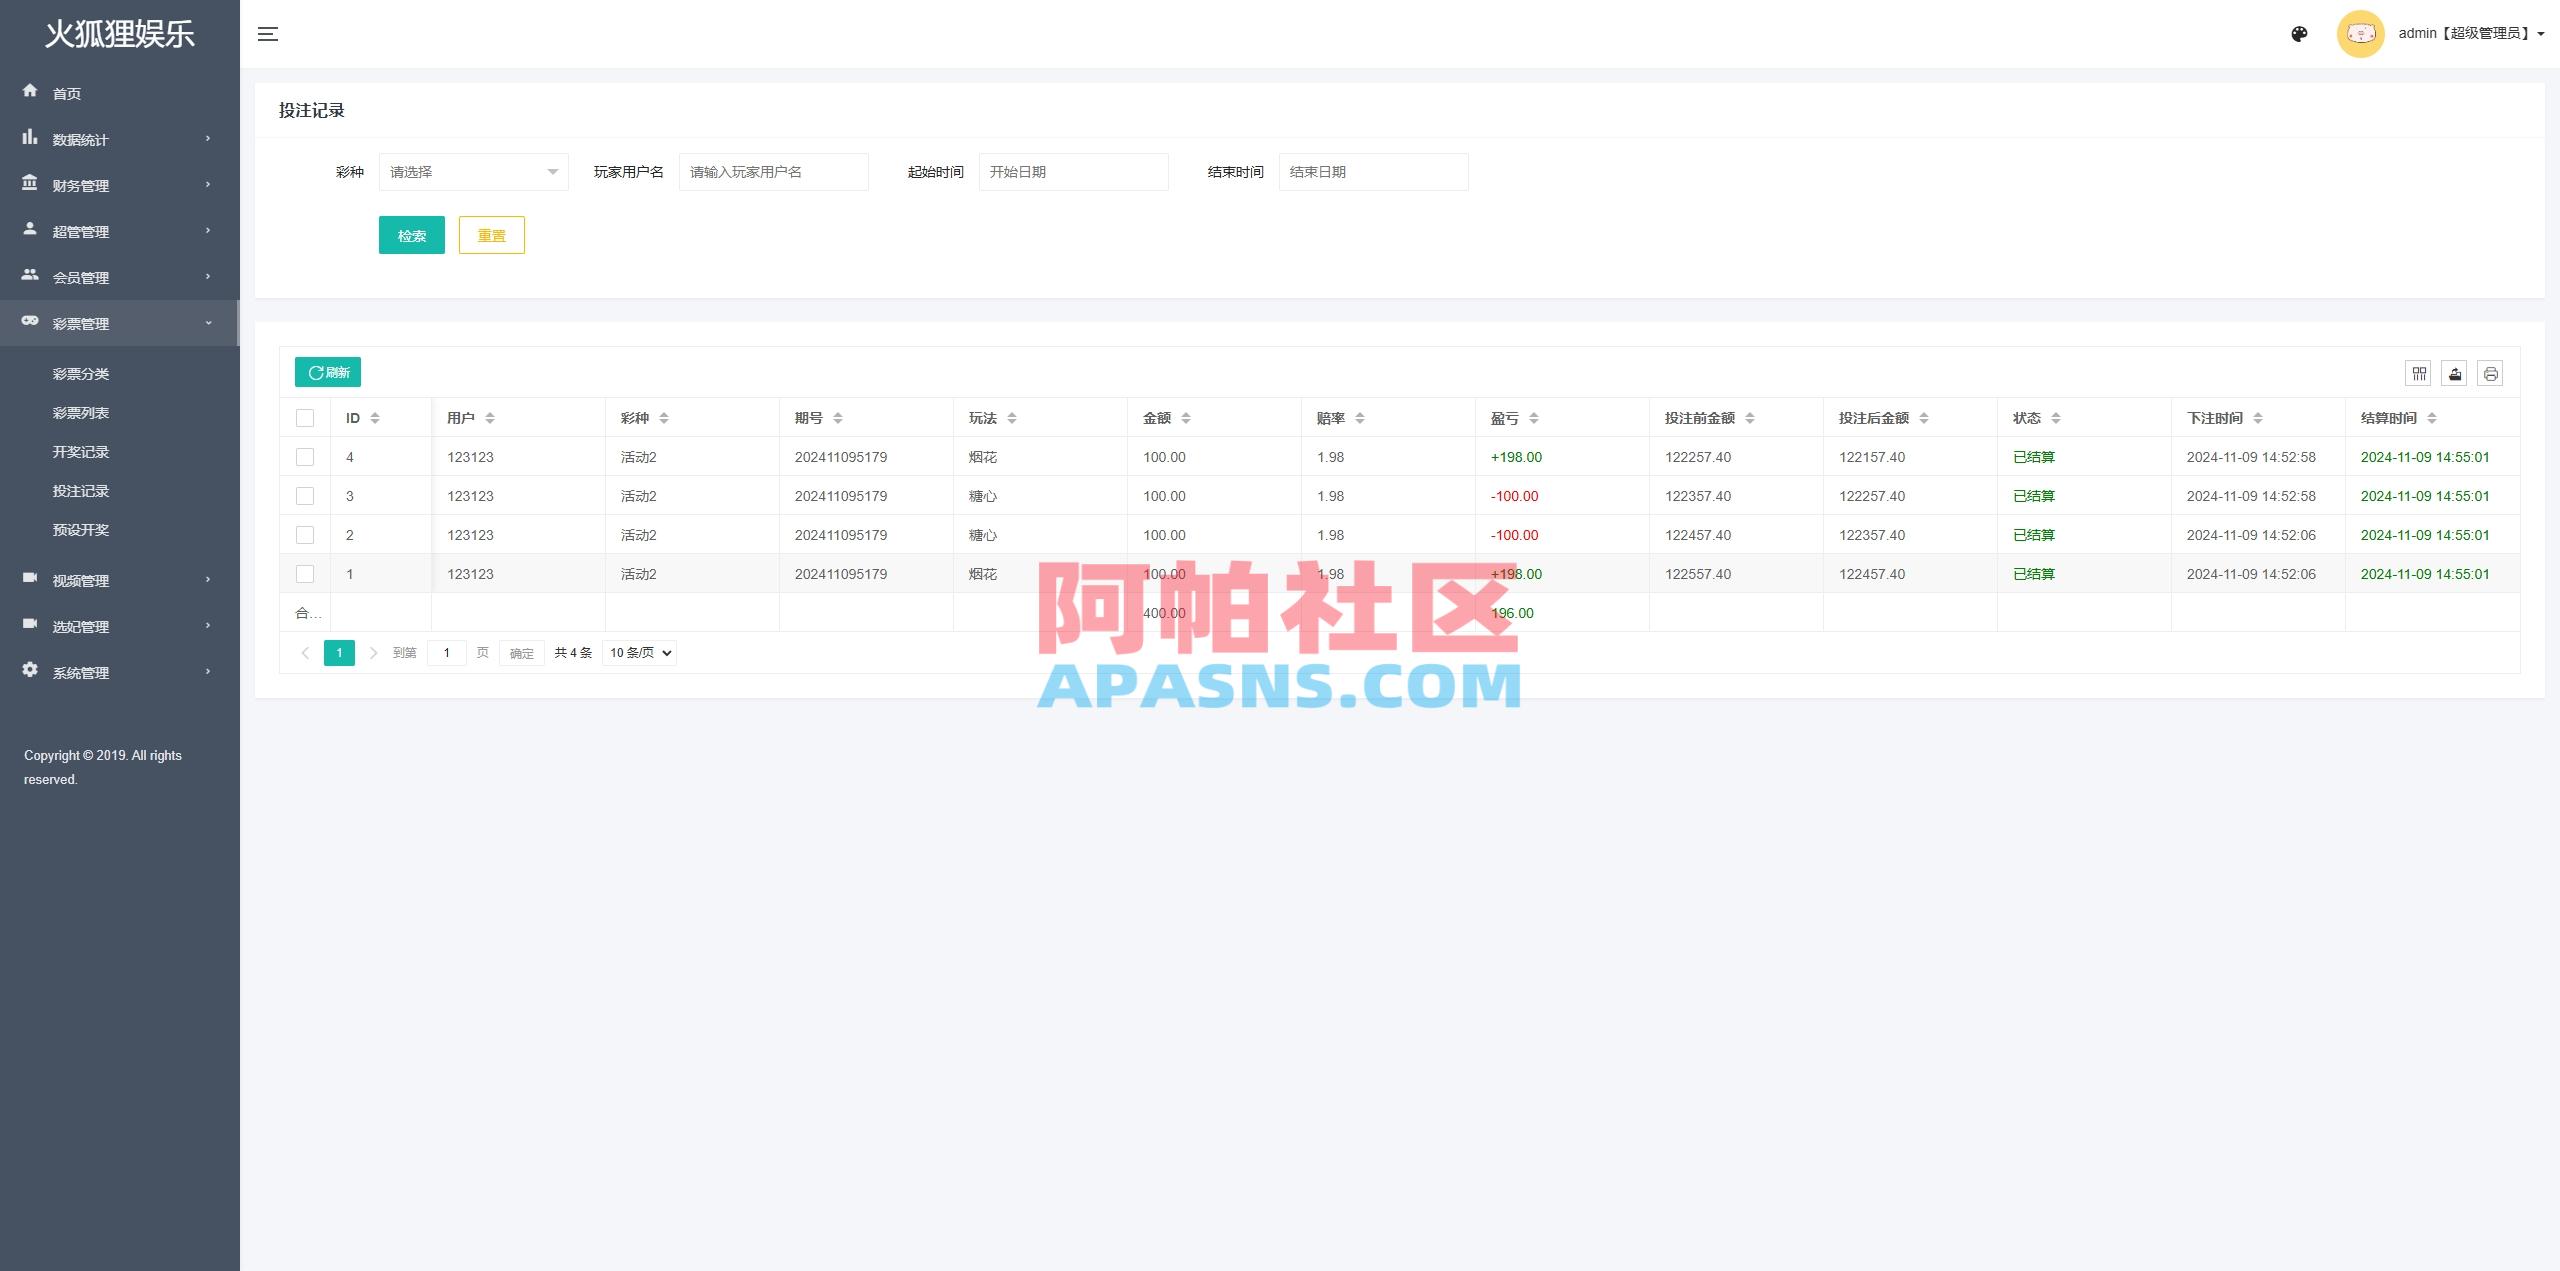Screen dimensions: 2560x1271
Task: Click the export data icon above the table
Action: (2455, 373)
